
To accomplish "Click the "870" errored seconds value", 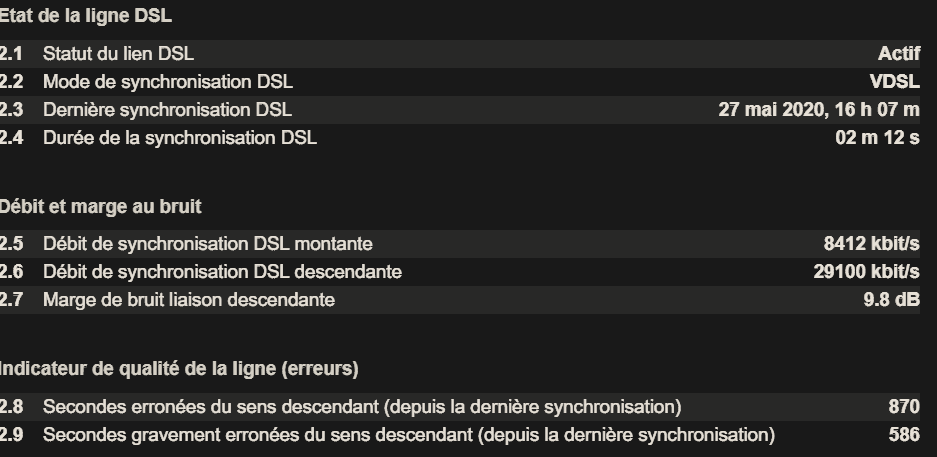I will coord(903,407).
